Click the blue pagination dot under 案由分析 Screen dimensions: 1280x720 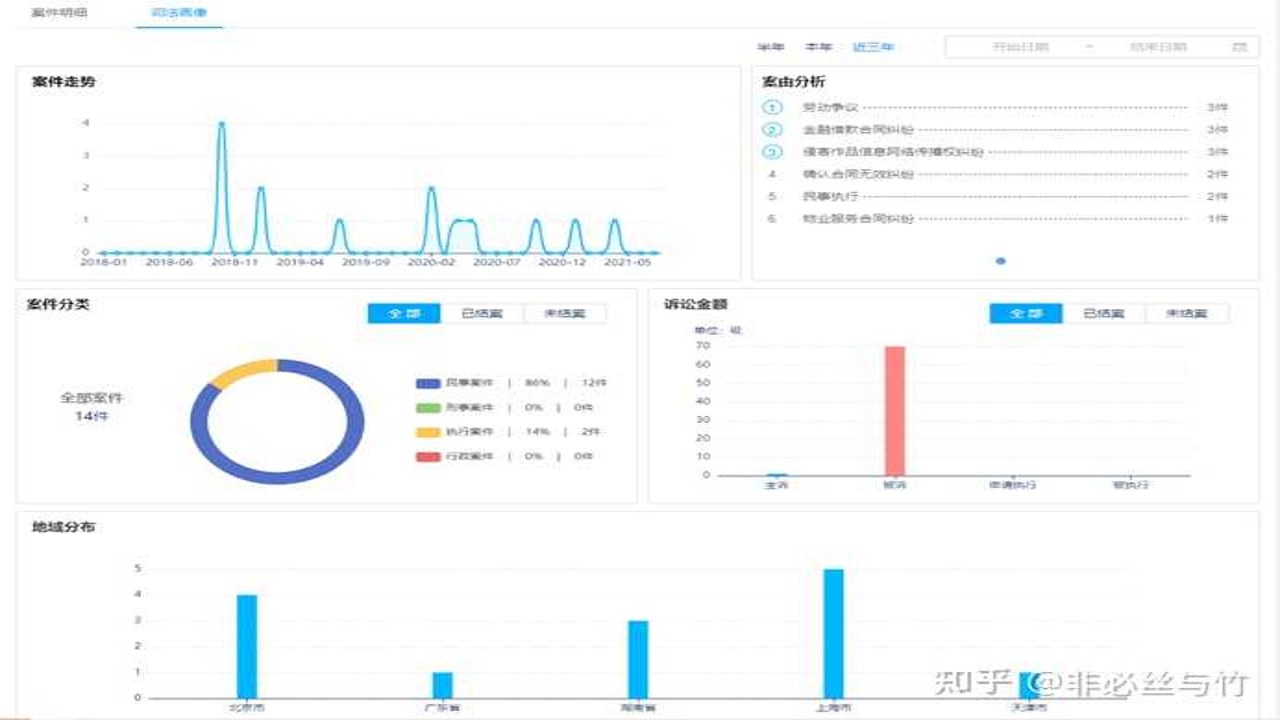1000,261
